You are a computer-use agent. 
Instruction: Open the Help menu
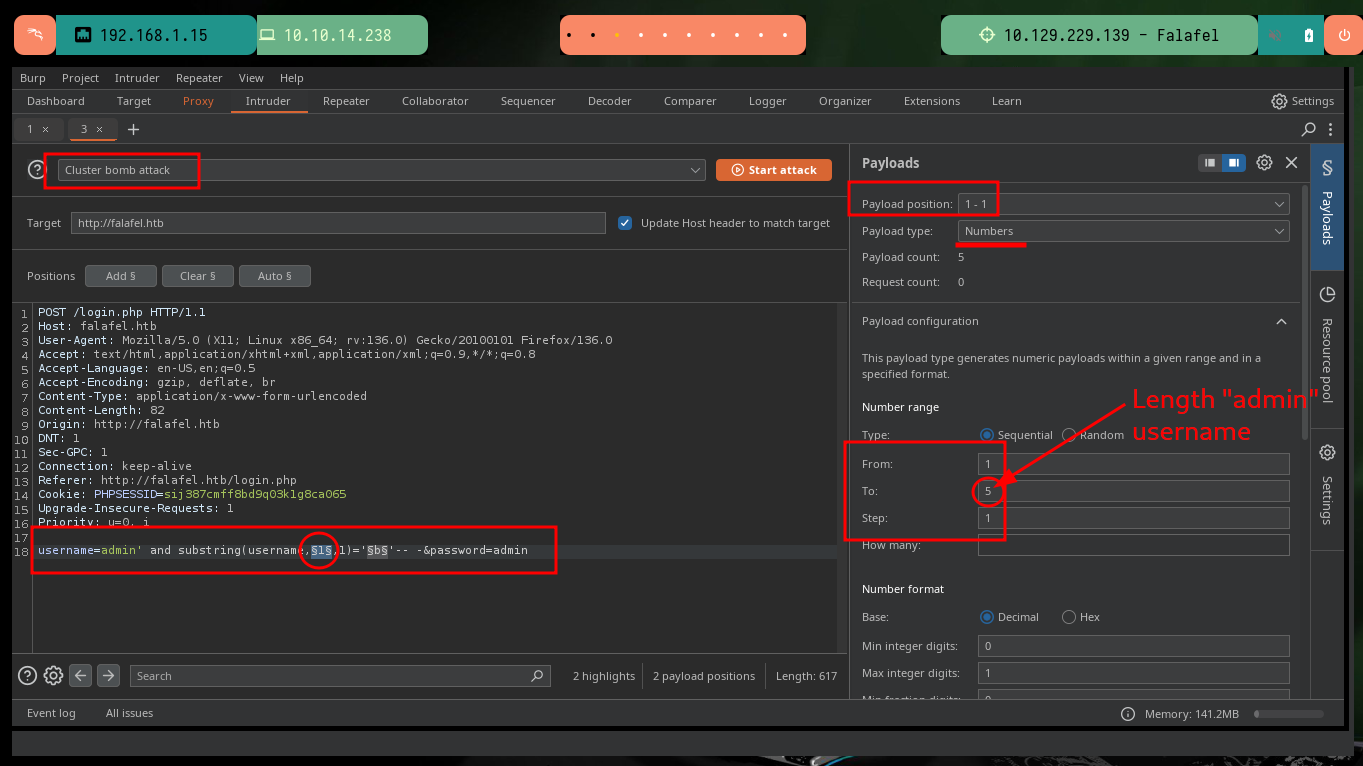pyautogui.click(x=292, y=78)
